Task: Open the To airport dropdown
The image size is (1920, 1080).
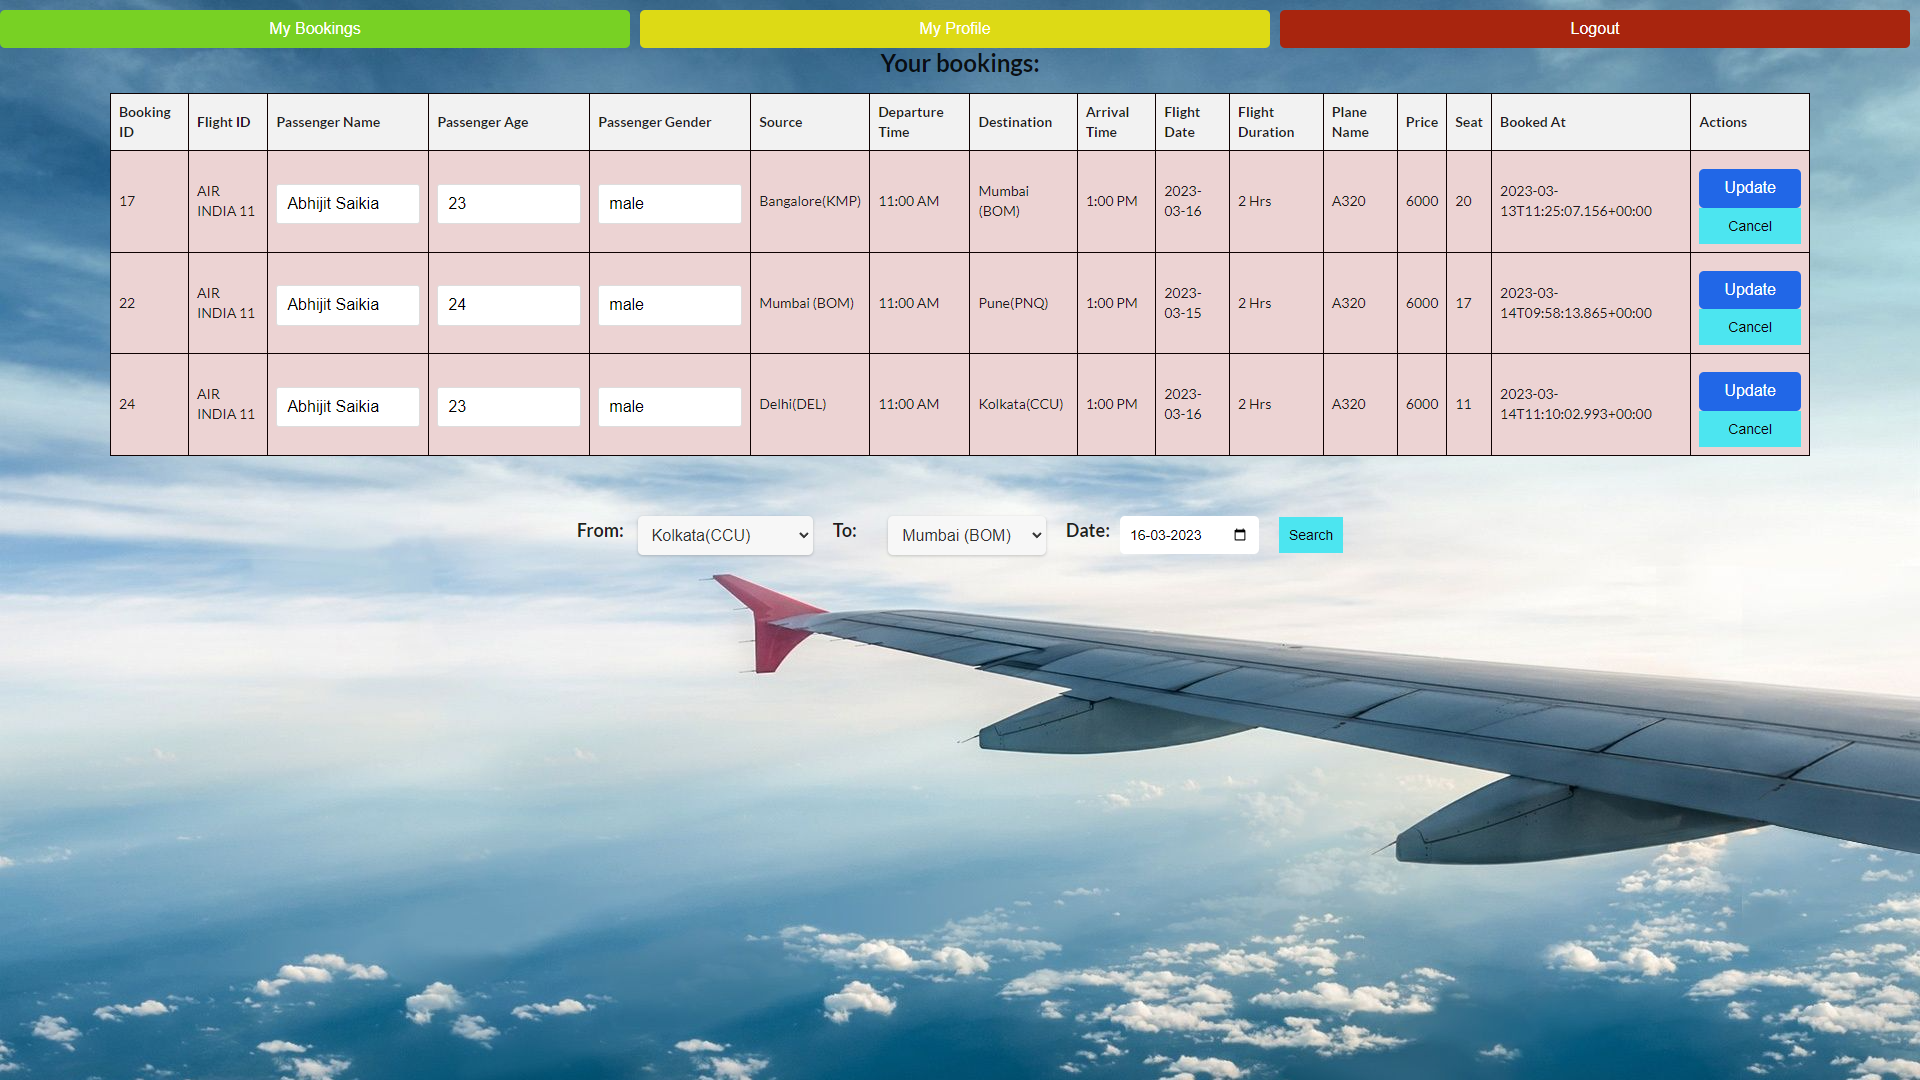Action: [x=965, y=535]
